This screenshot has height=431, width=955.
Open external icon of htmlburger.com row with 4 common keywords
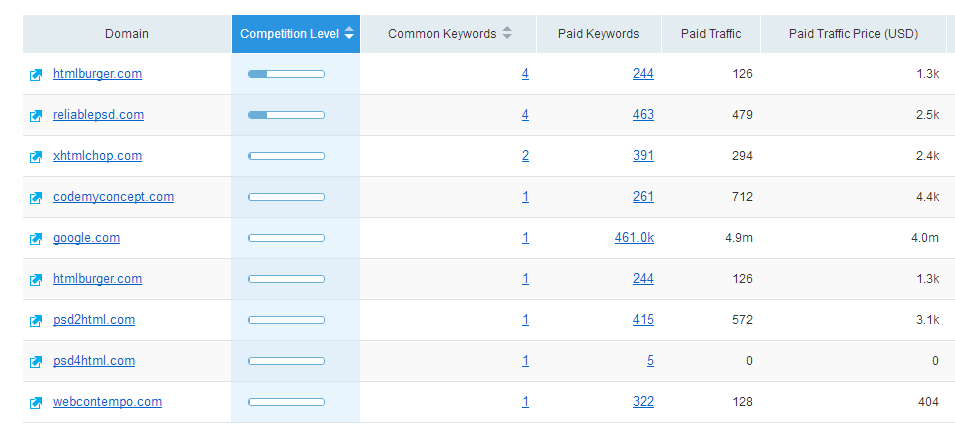[x=36, y=75]
